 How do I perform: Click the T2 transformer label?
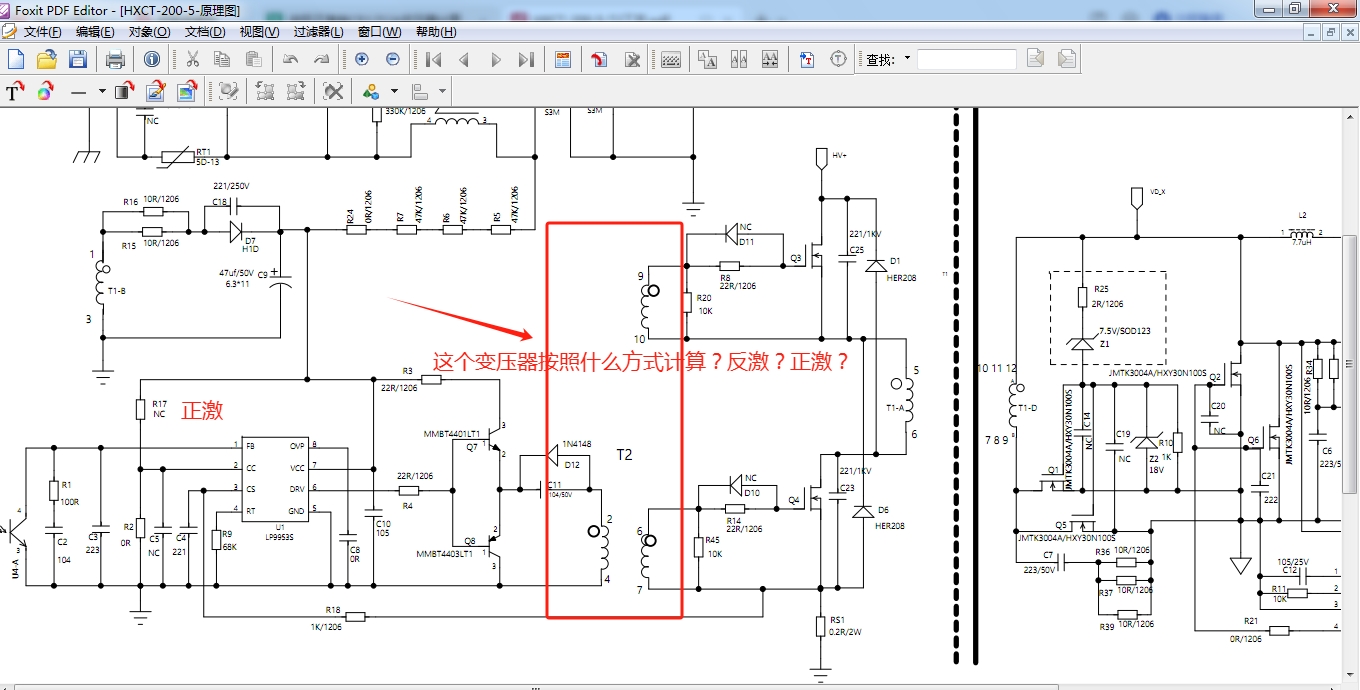point(624,454)
